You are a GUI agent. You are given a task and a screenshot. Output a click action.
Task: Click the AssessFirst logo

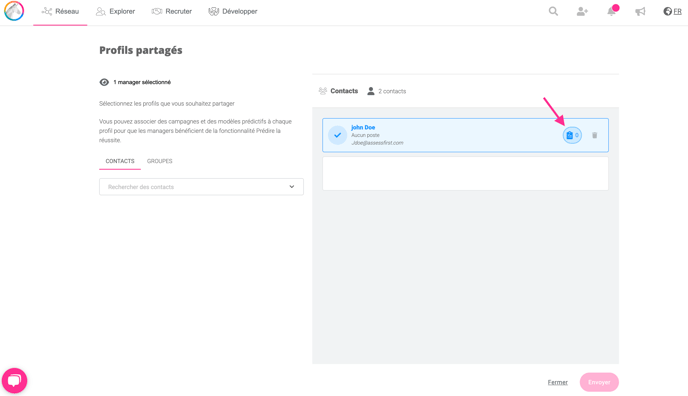tap(14, 11)
